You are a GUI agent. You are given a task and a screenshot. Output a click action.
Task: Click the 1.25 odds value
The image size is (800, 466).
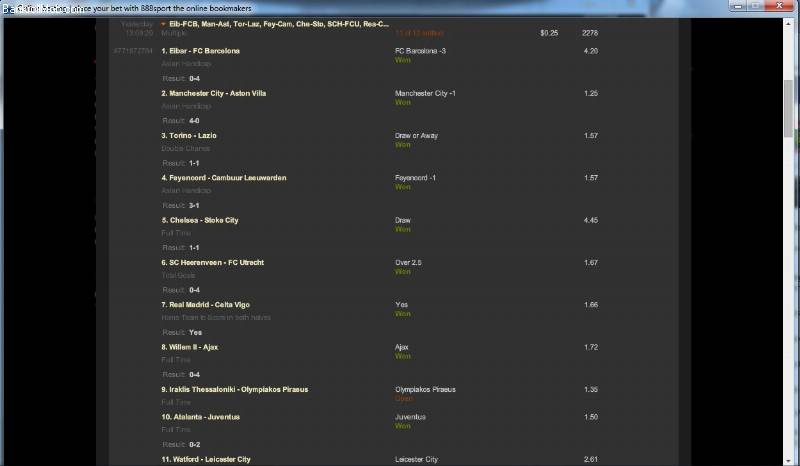pyautogui.click(x=591, y=93)
